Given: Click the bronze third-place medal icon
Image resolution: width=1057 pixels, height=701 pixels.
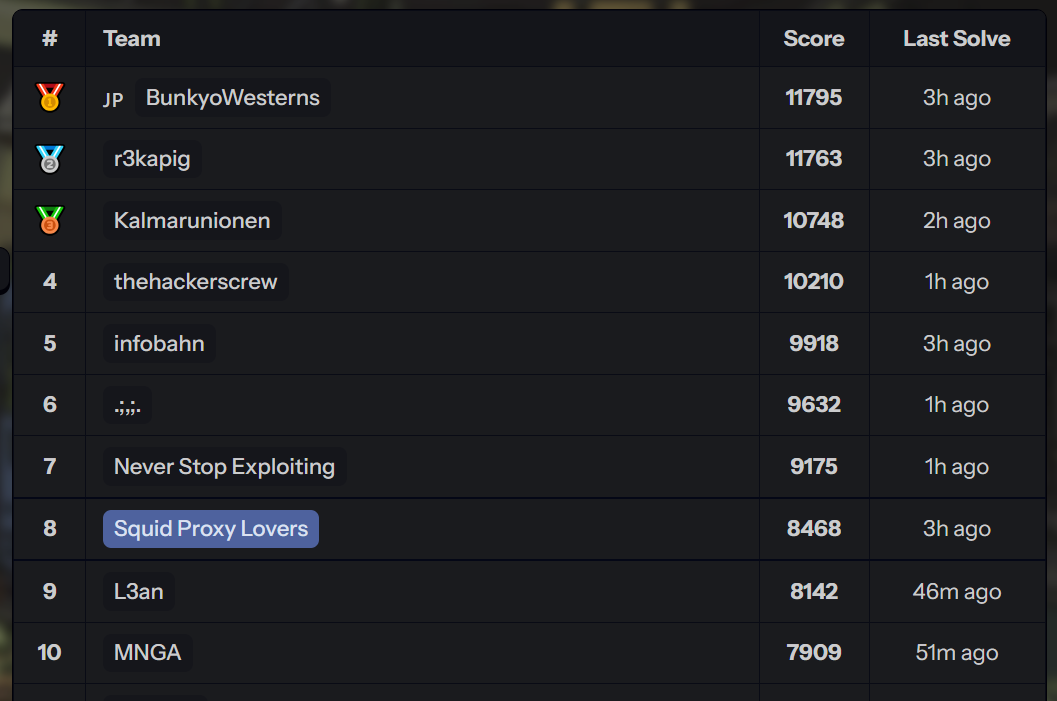Looking at the screenshot, I should pyautogui.click(x=49, y=220).
